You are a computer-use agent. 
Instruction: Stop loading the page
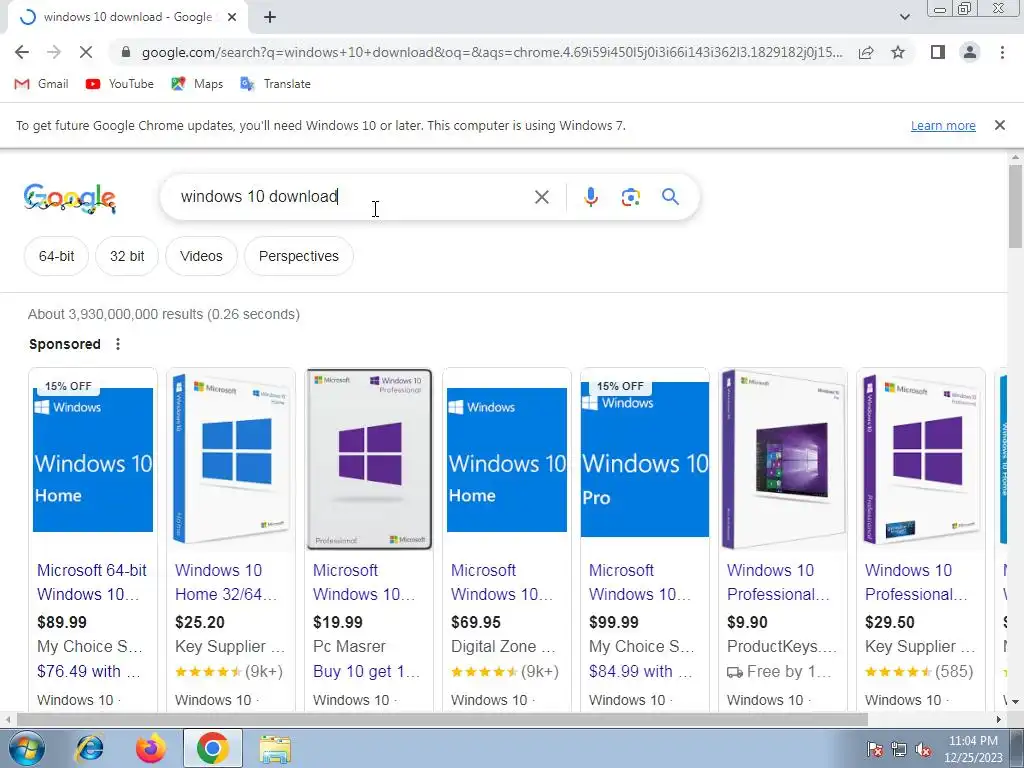86,52
